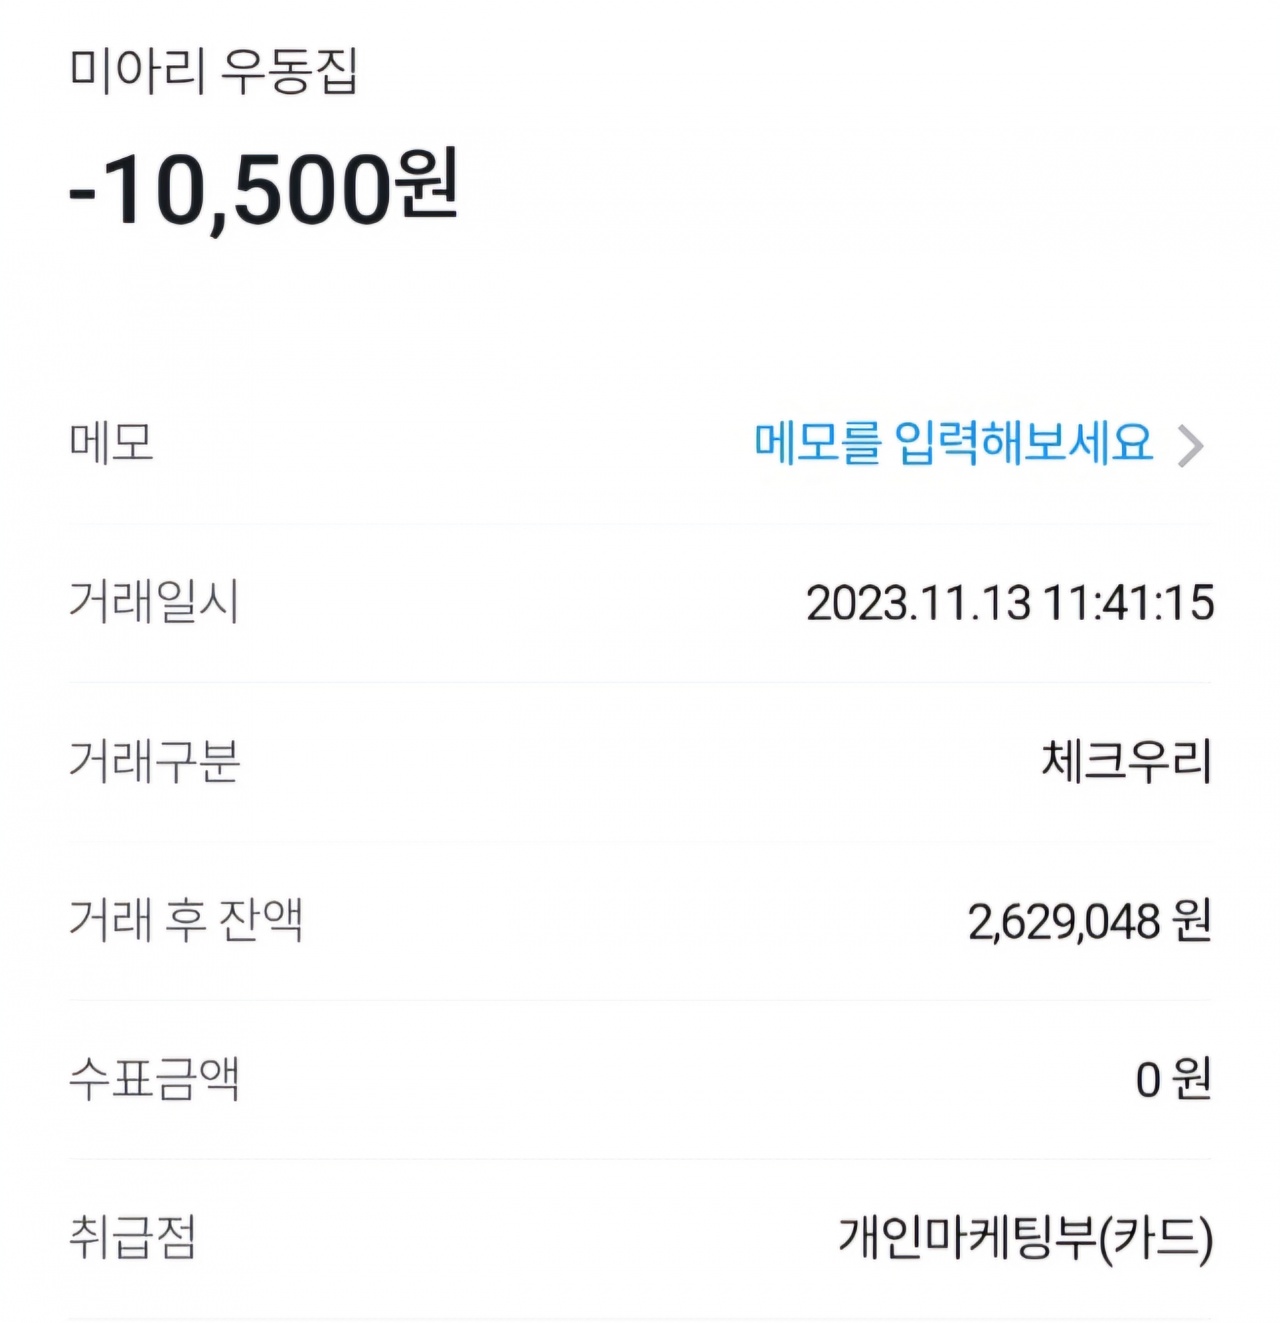Tap the 개인마케팅부 branch name

pyautogui.click(x=965, y=1238)
